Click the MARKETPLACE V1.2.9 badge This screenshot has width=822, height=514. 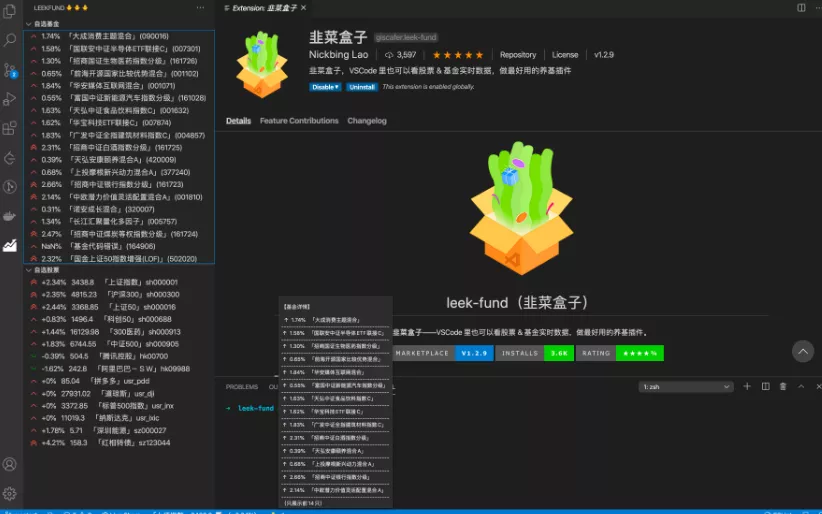(442, 353)
